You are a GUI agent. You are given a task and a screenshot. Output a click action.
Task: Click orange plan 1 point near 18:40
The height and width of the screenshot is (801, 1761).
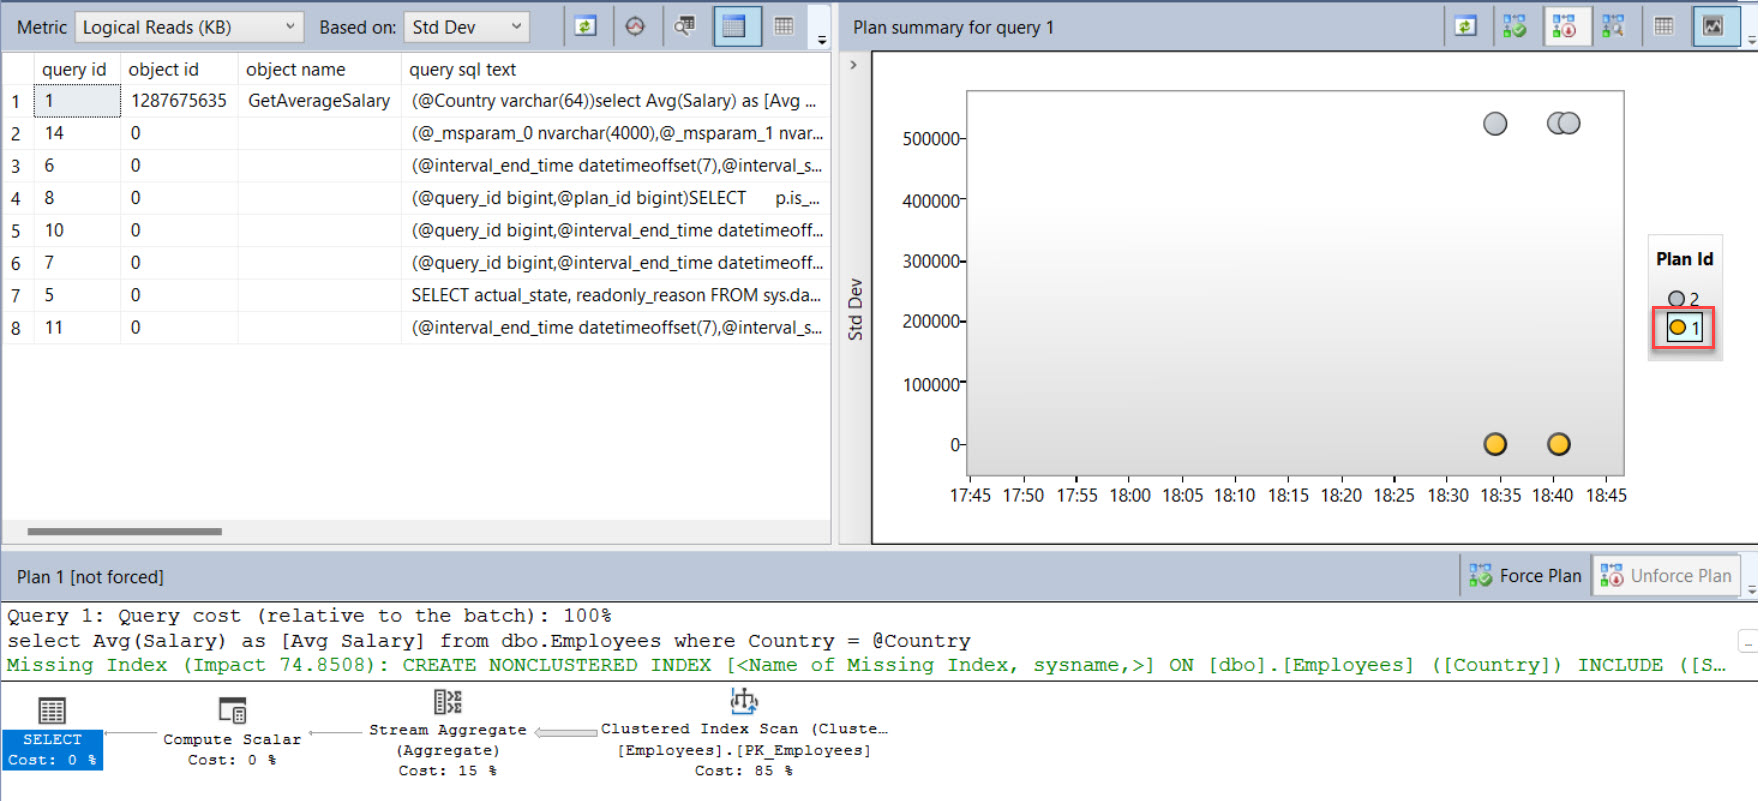click(x=1559, y=444)
